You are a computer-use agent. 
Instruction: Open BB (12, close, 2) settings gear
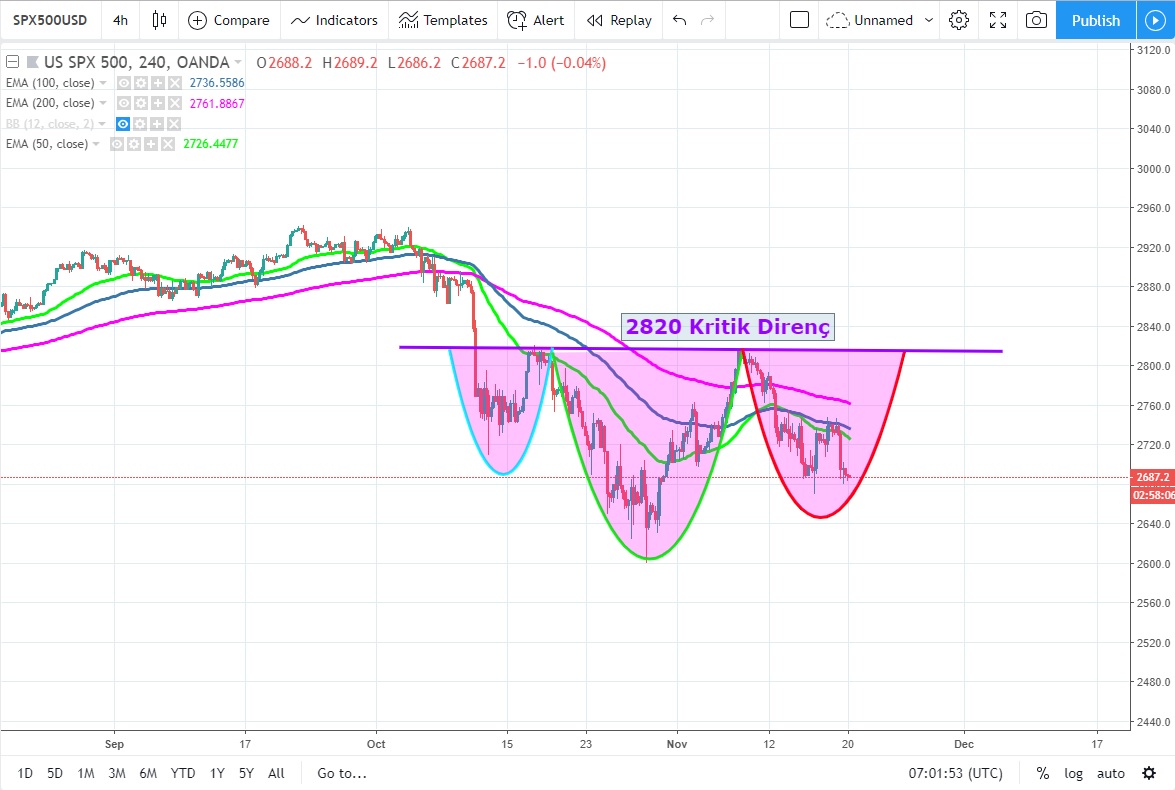click(x=140, y=124)
